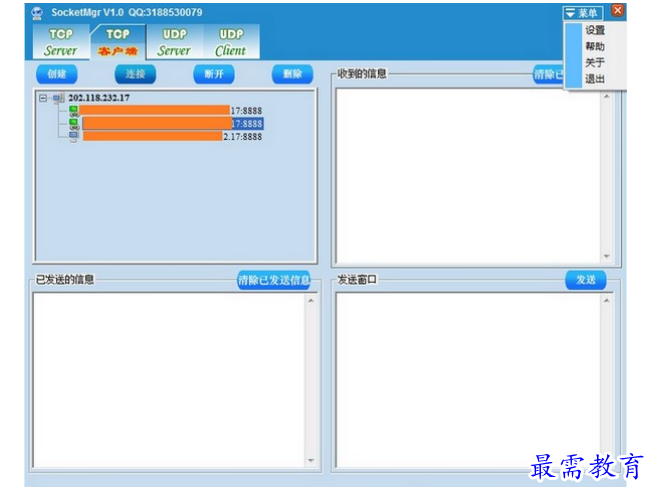Viewport: 652px width, 498px height.
Task: Click inside the 已发送的信息 text area
Action: [169, 380]
